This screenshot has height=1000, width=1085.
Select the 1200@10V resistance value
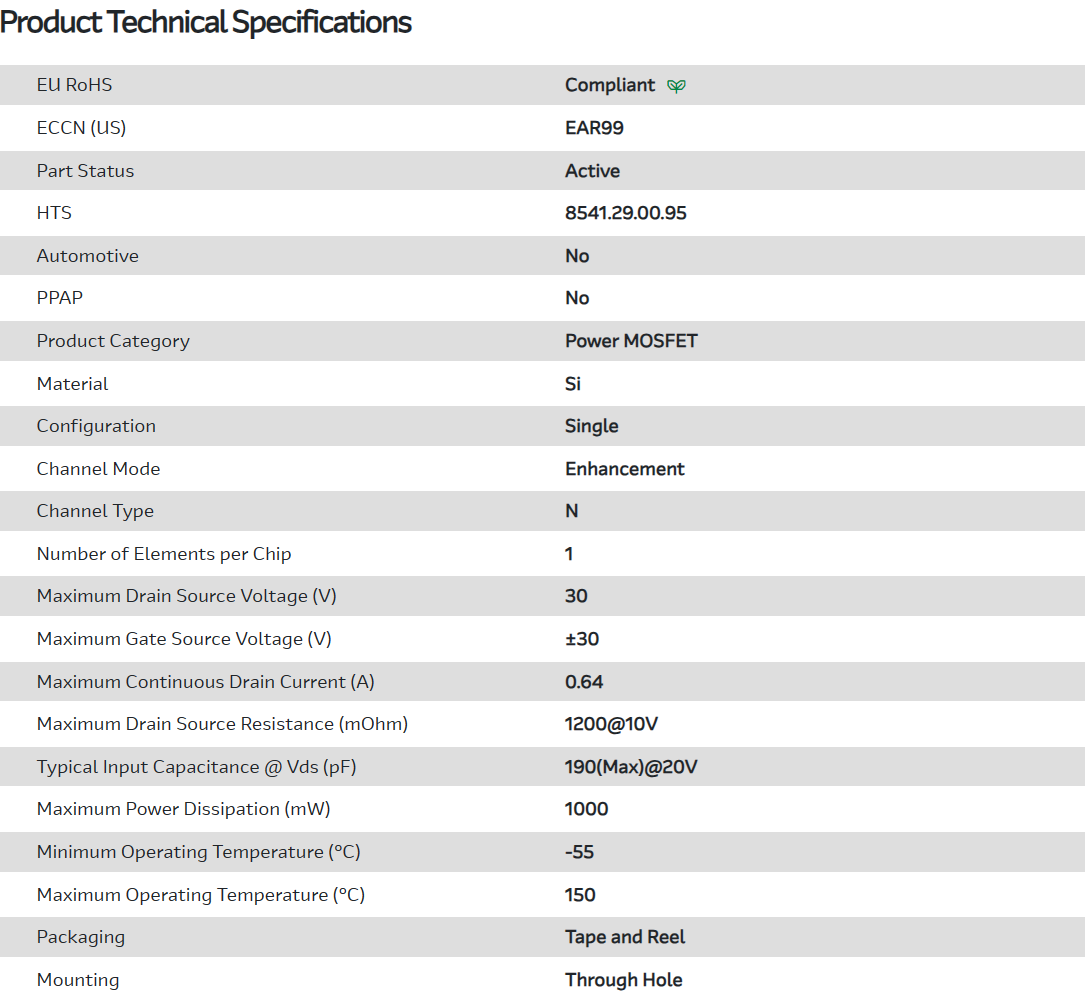pyautogui.click(x=611, y=724)
